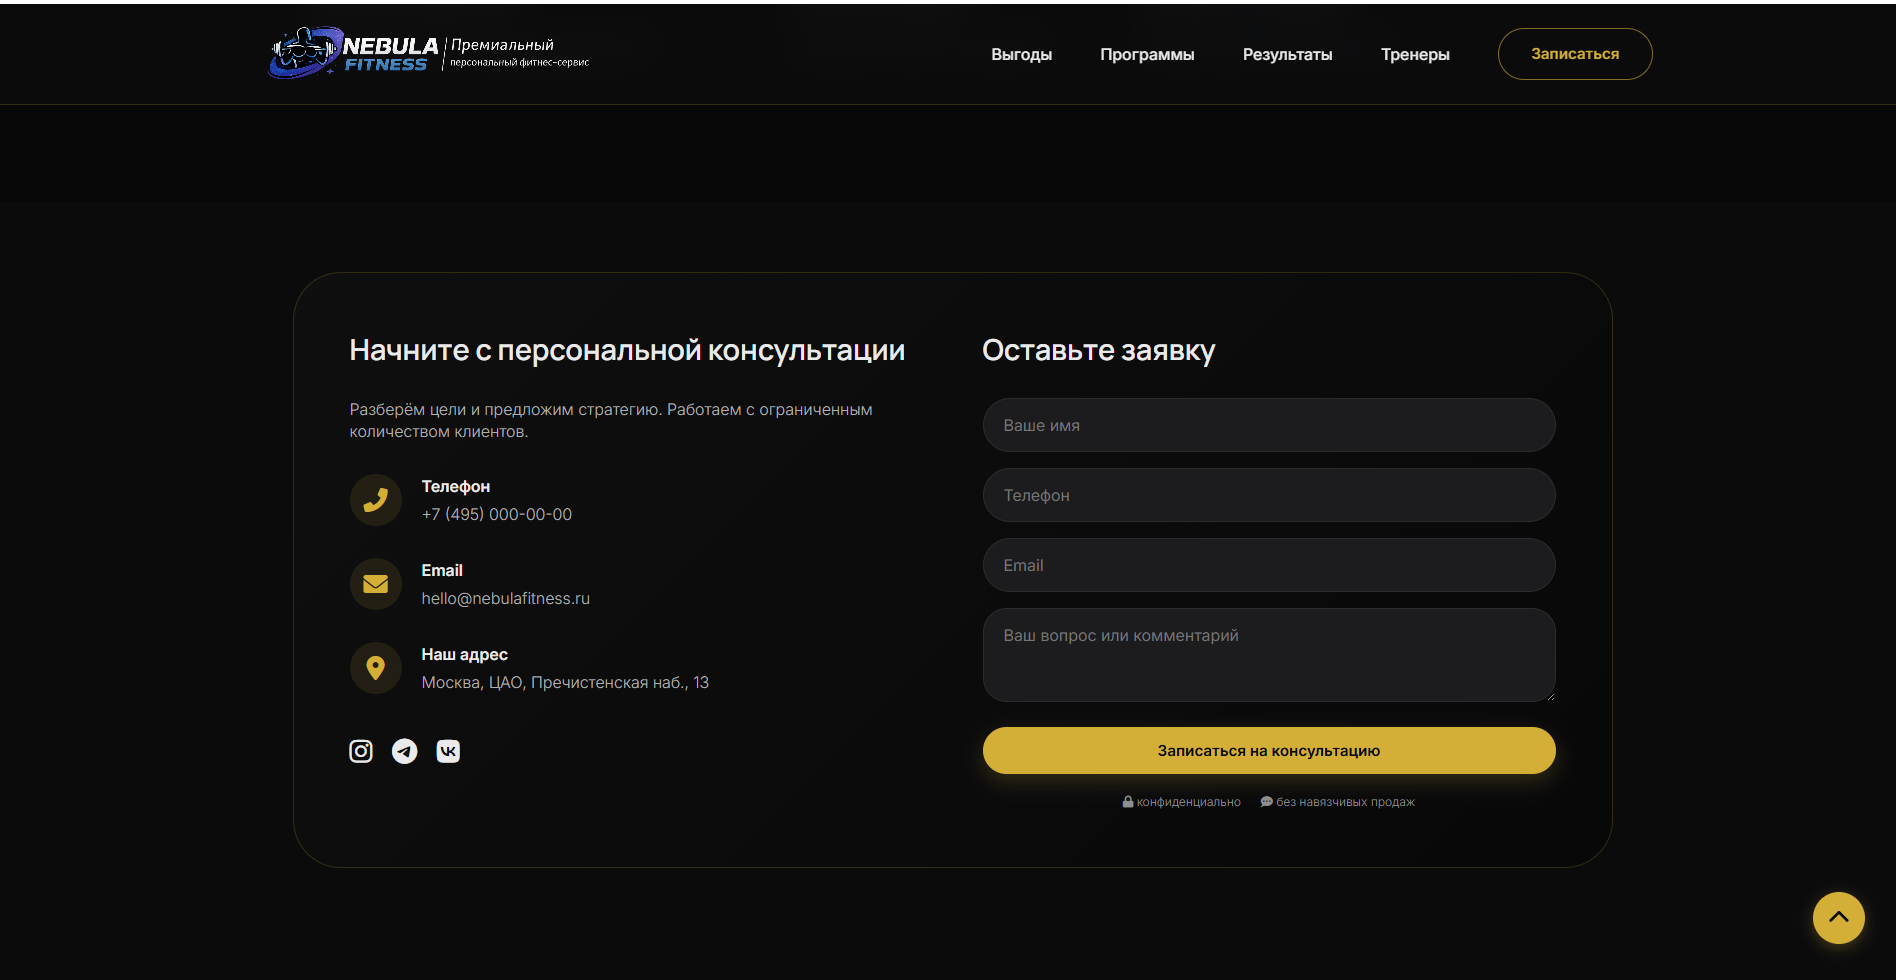
Task: Click the scroll-to-top arrow button
Action: click(x=1839, y=918)
